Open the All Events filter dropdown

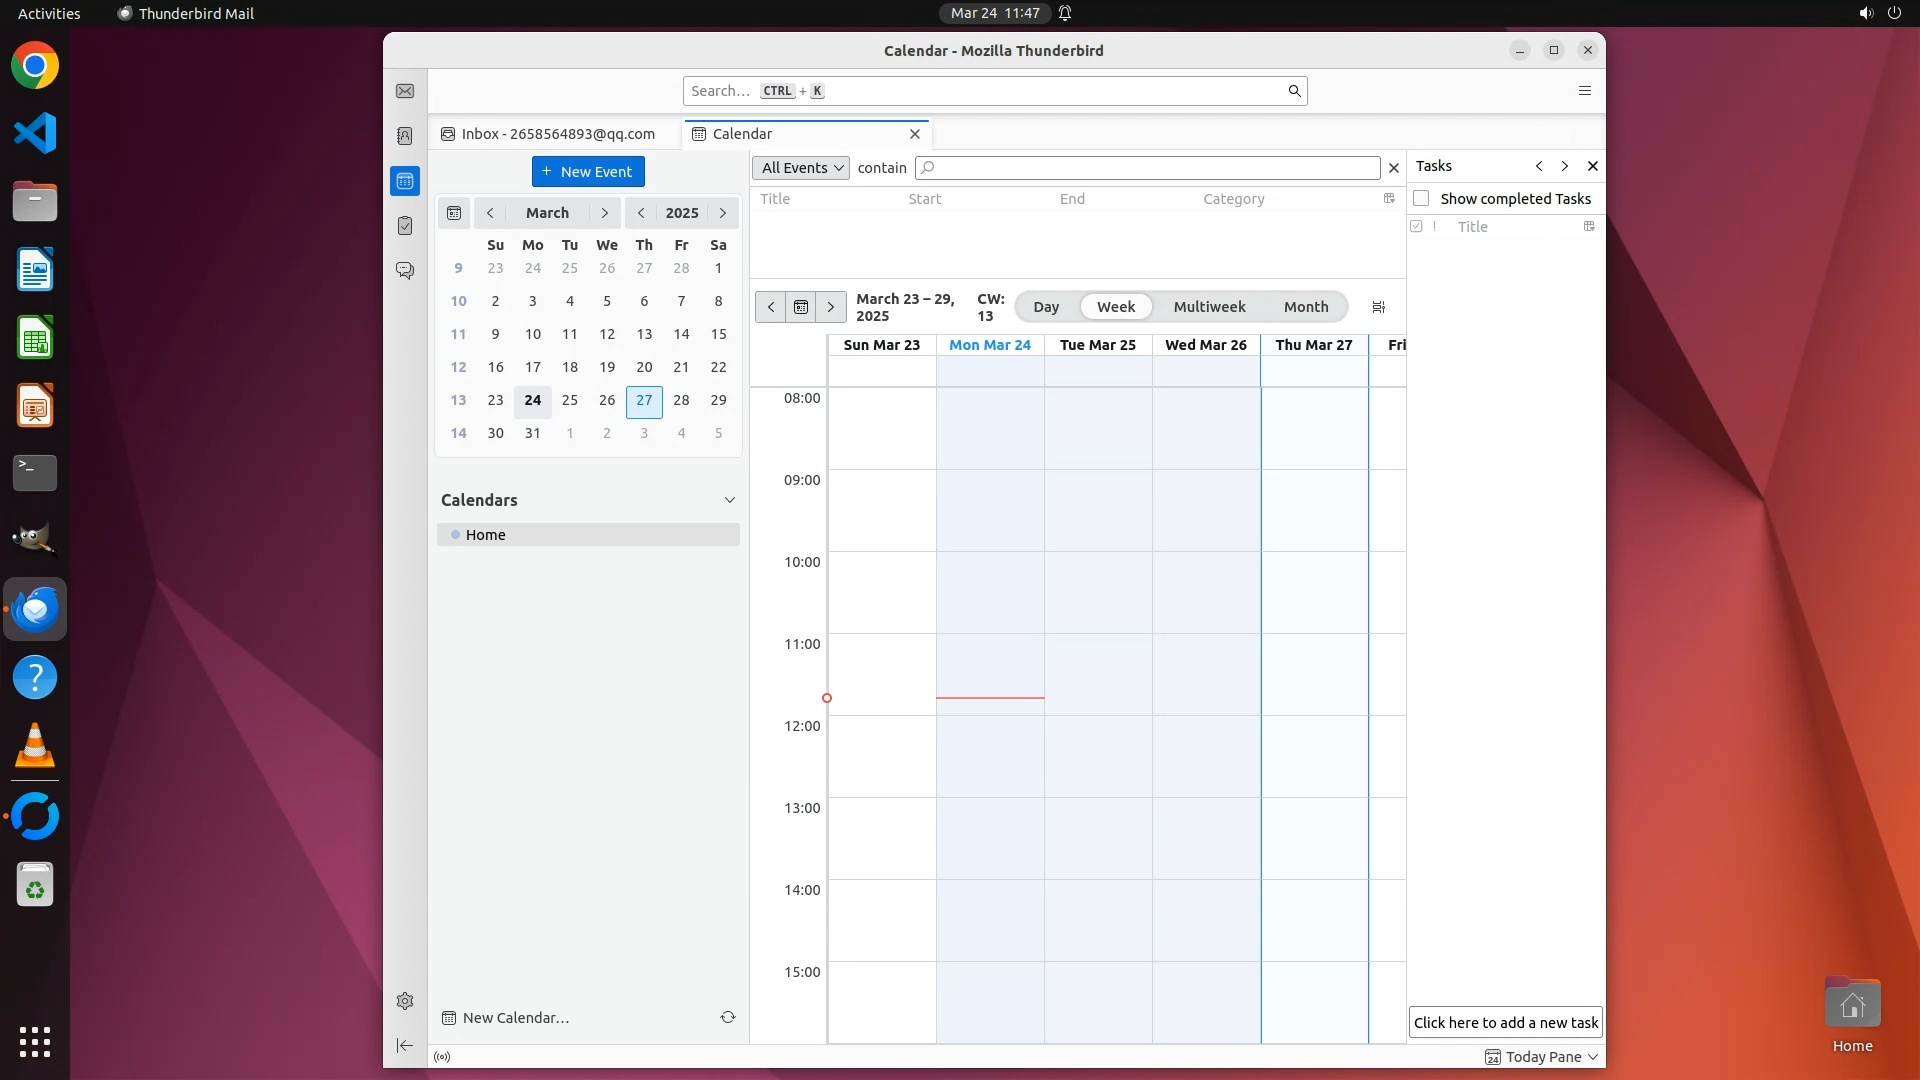[x=801, y=168]
